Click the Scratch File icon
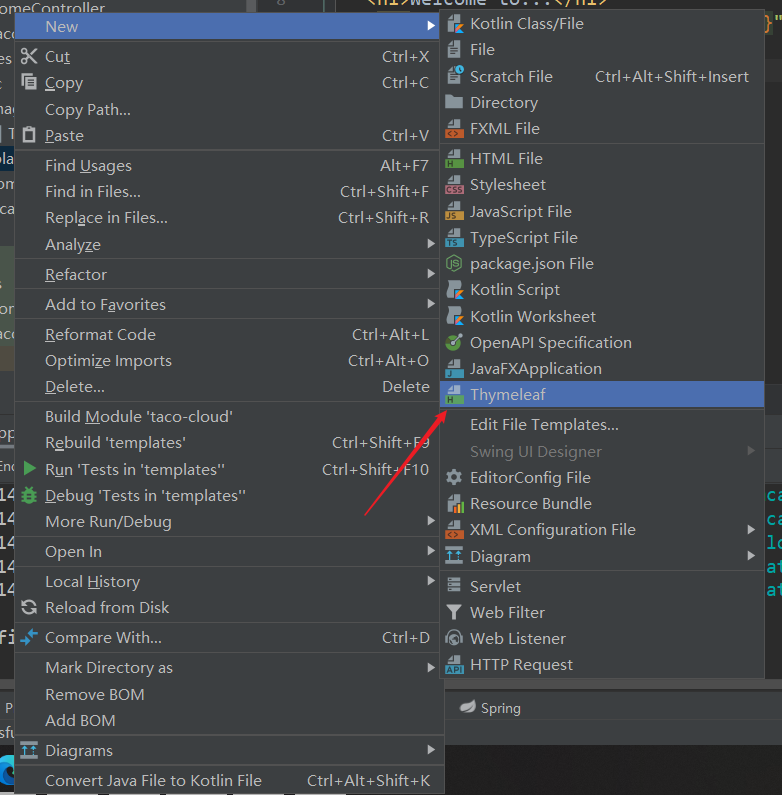The height and width of the screenshot is (795, 782). click(x=454, y=76)
